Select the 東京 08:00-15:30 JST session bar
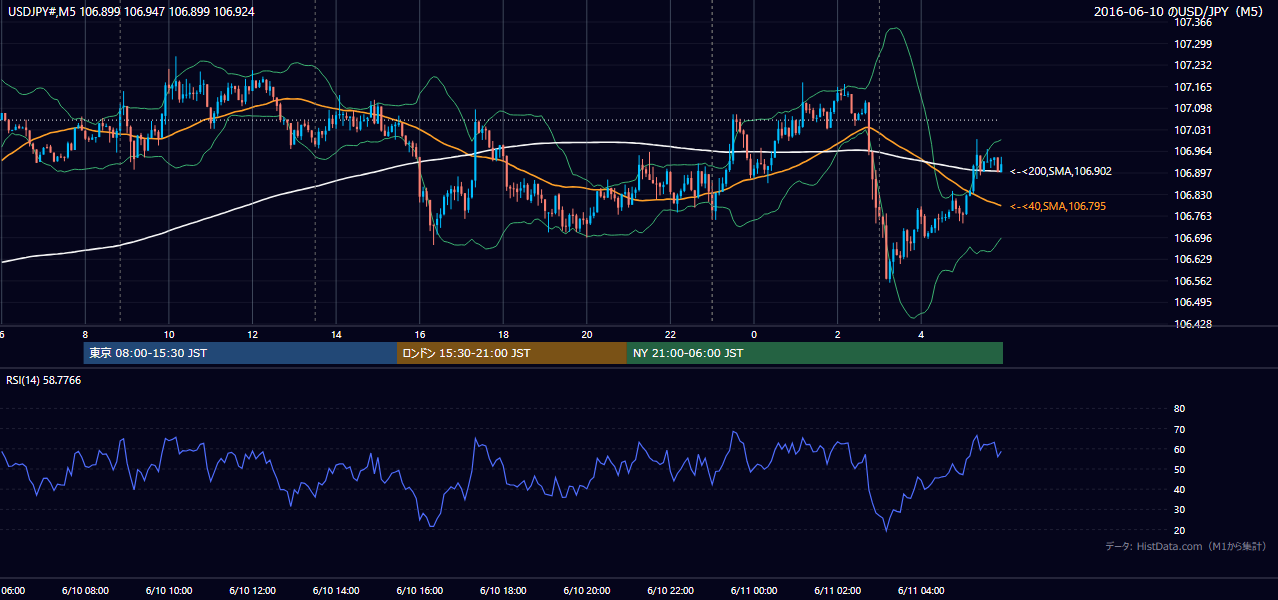 pyautogui.click(x=240, y=353)
